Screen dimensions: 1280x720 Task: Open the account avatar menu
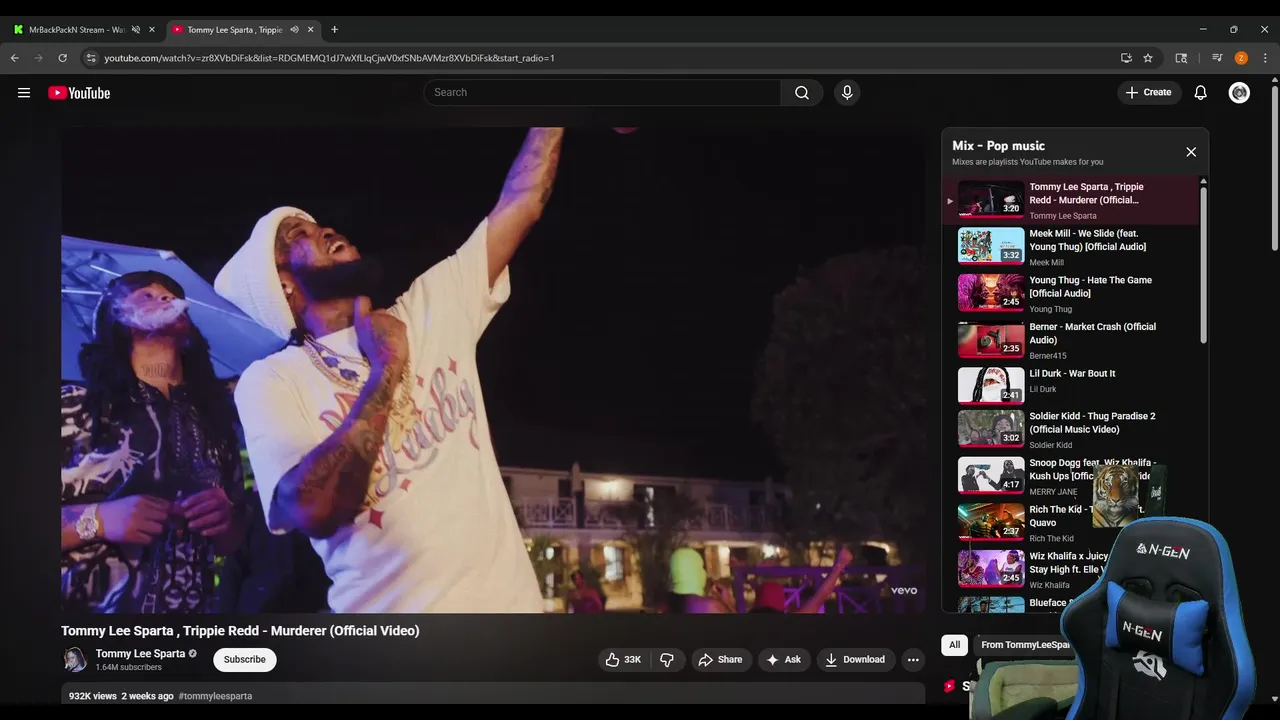pos(1239,93)
